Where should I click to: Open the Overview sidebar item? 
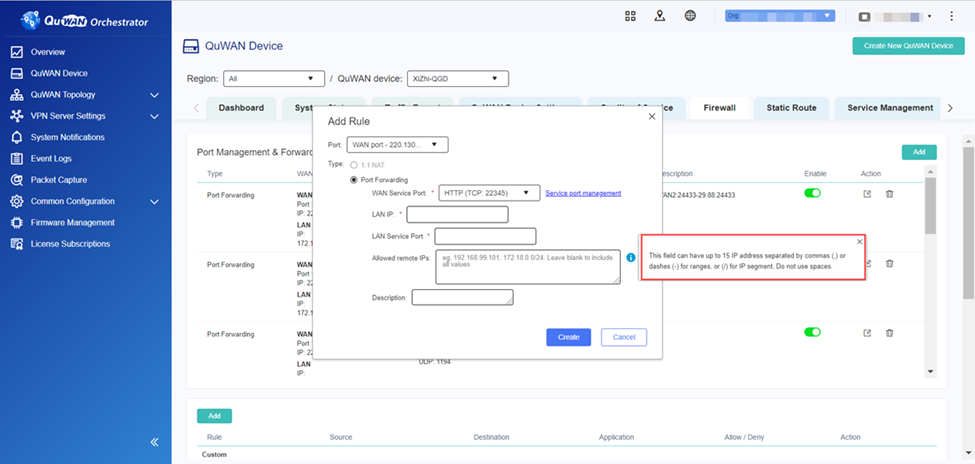(47, 52)
